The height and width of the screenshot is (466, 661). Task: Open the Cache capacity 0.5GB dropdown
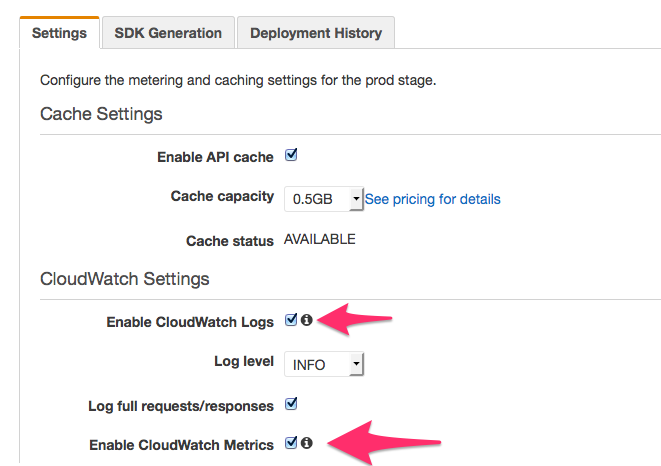pos(323,199)
